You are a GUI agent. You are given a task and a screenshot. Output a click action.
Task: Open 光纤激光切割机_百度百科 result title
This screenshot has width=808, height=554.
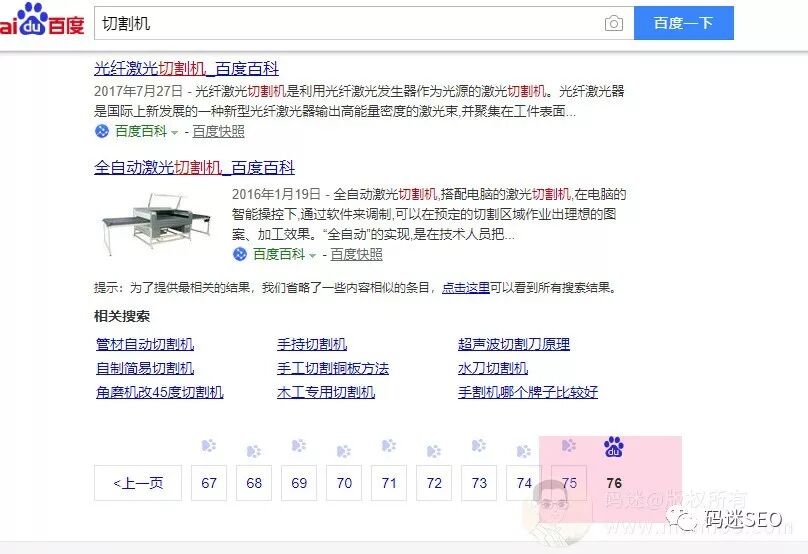[x=186, y=68]
